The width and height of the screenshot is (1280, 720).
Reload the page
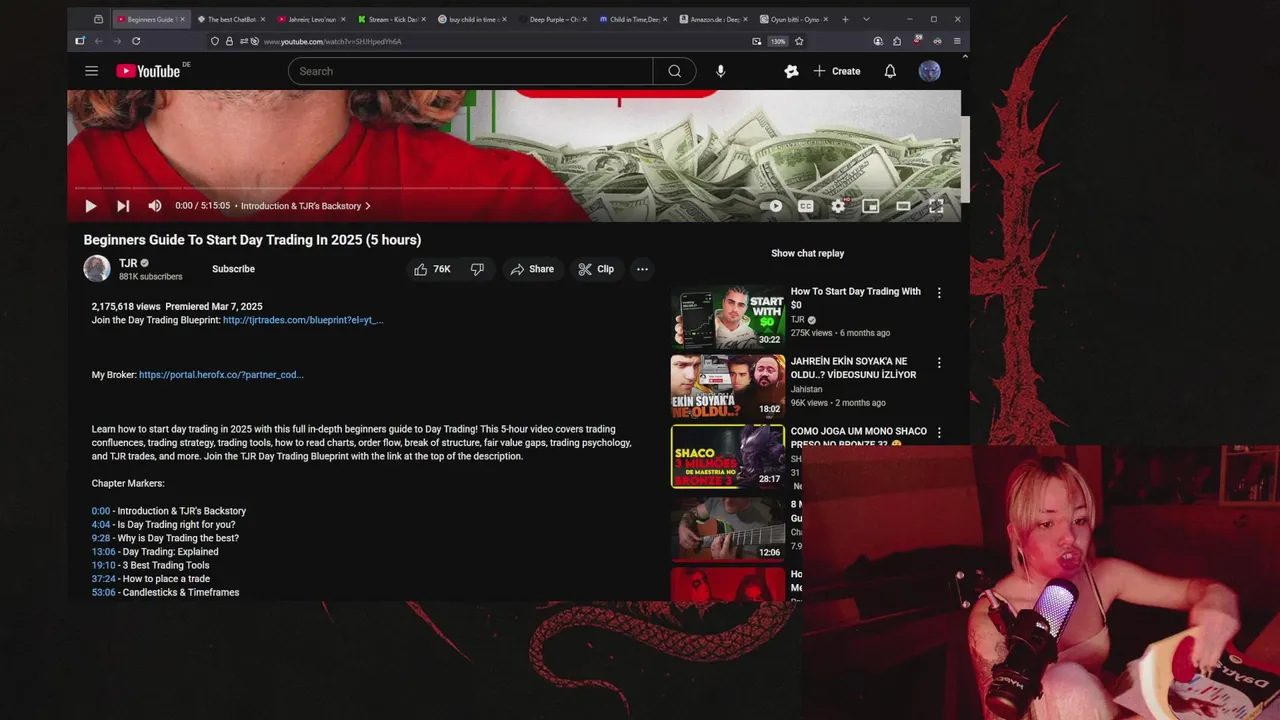tap(136, 41)
